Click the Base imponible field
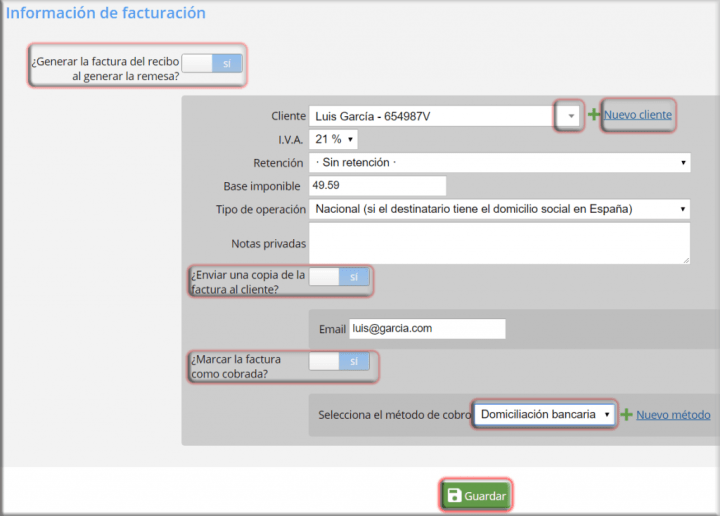This screenshot has height=516, width=720. [x=377, y=185]
